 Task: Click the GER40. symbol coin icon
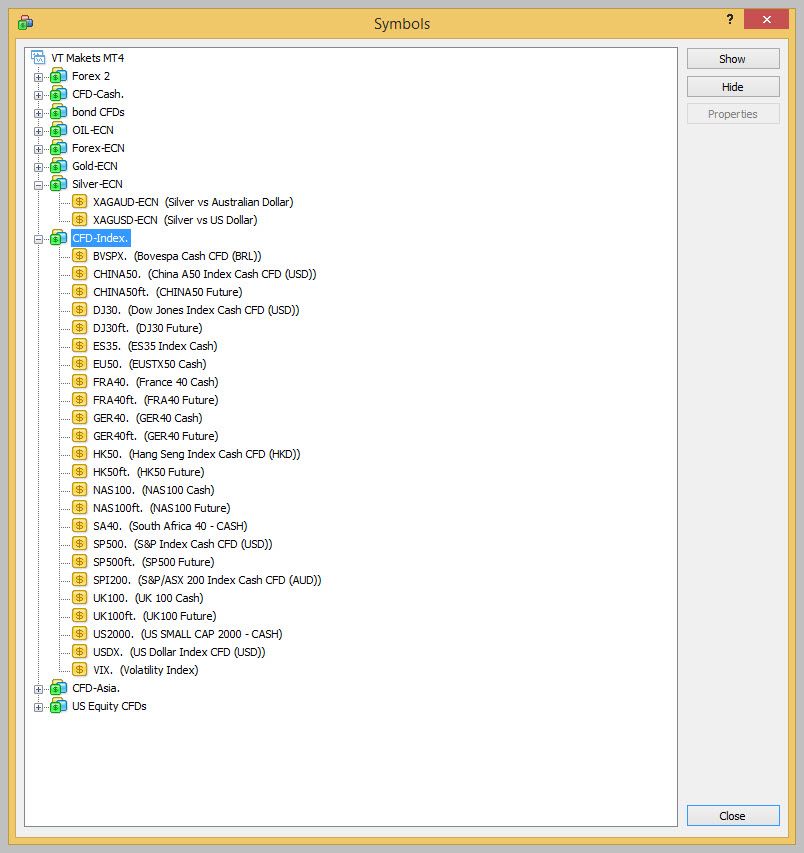tap(79, 417)
